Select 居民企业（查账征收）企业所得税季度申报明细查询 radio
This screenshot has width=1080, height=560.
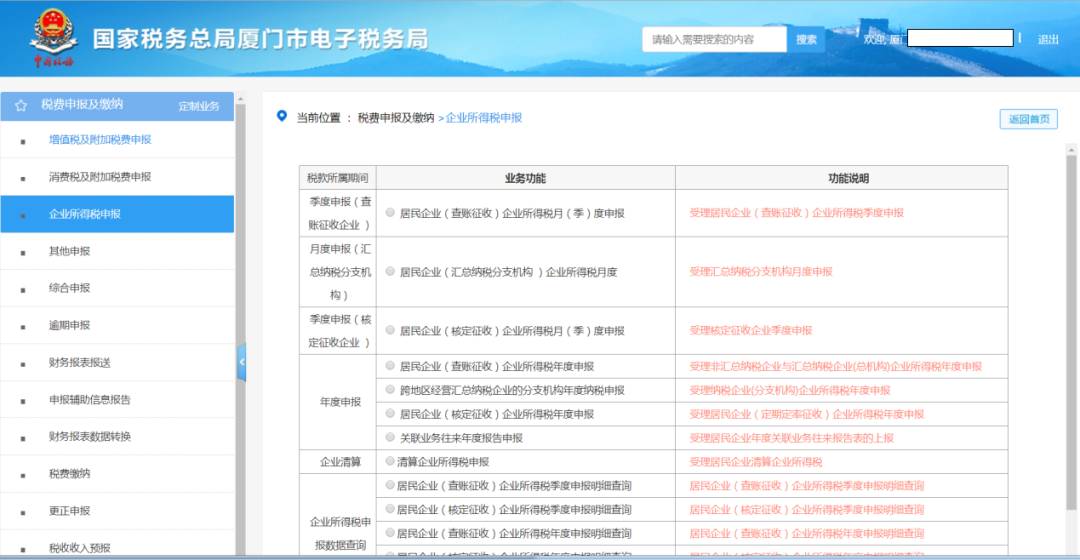391,485
